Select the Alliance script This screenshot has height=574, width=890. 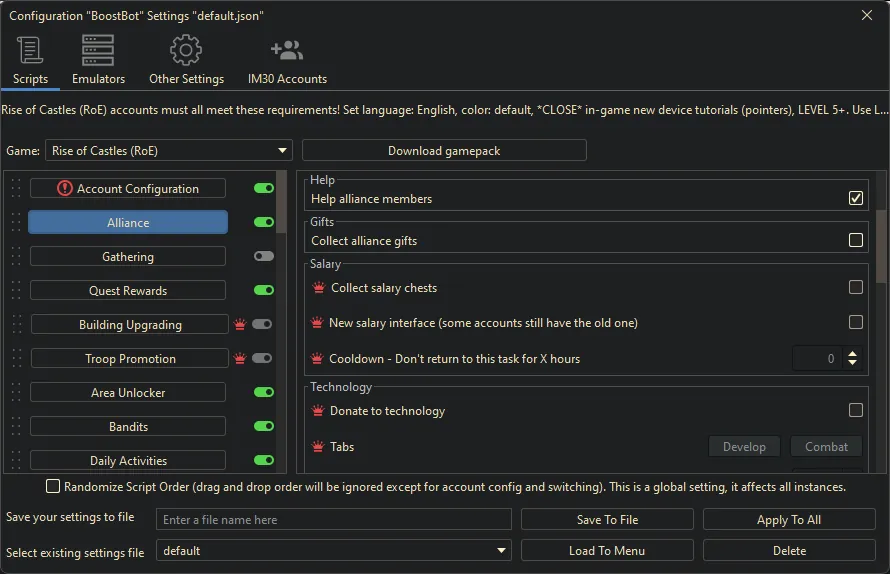[x=128, y=222]
